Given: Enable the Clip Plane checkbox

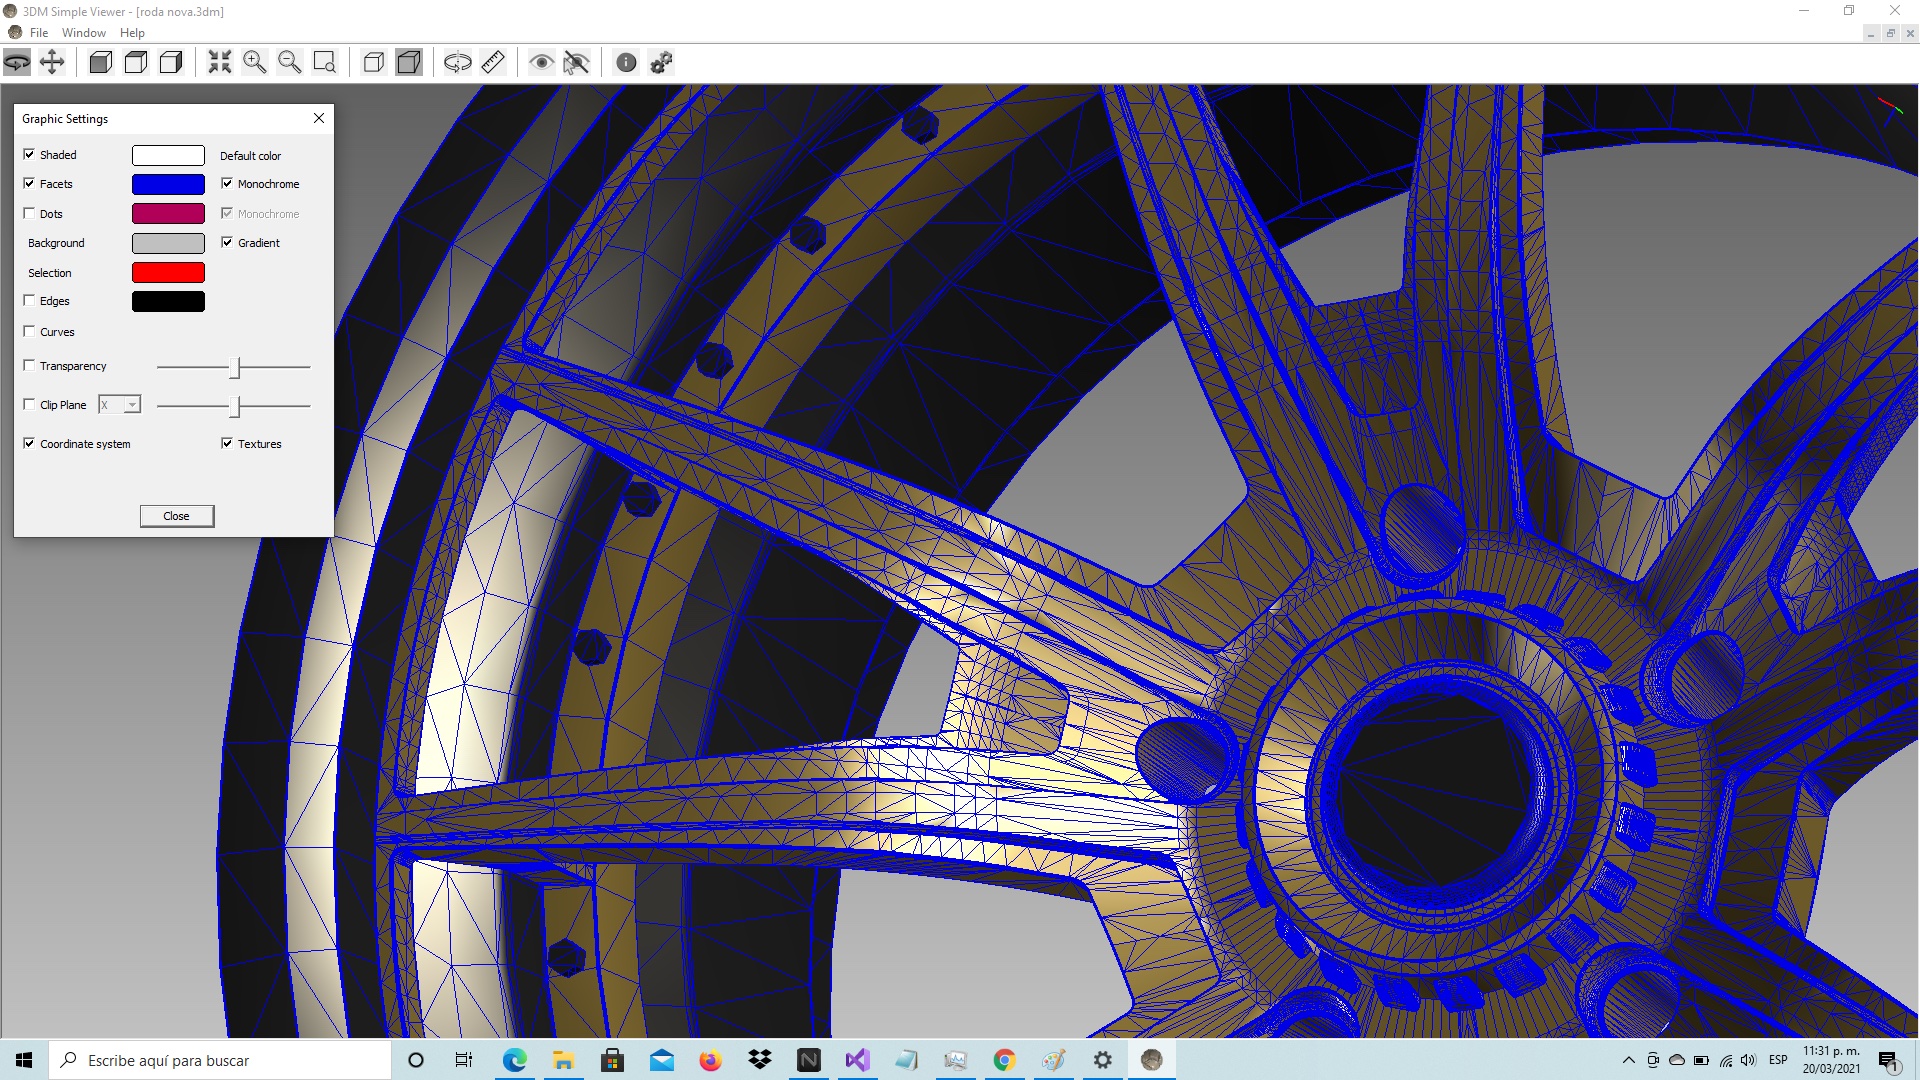Looking at the screenshot, I should (x=29, y=404).
